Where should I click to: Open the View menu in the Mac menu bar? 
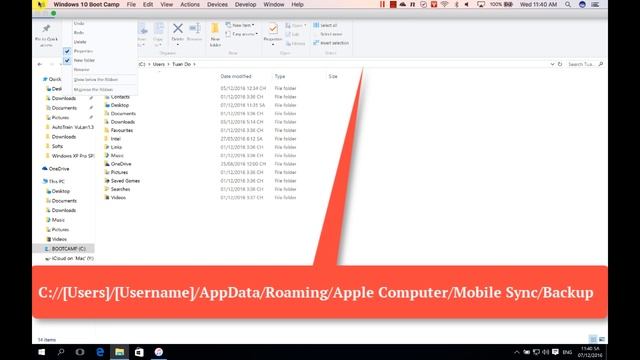tap(167, 4)
